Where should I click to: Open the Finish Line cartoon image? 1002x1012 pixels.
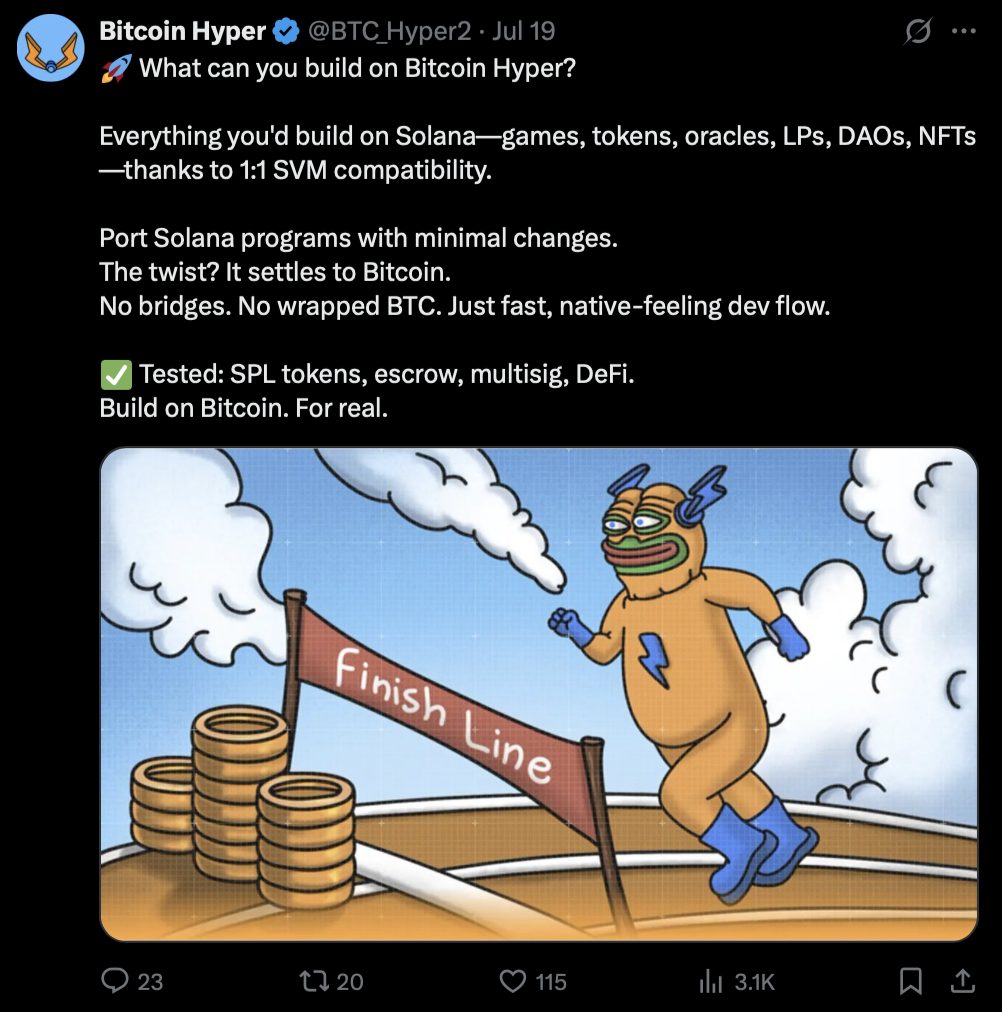[x=538, y=694]
